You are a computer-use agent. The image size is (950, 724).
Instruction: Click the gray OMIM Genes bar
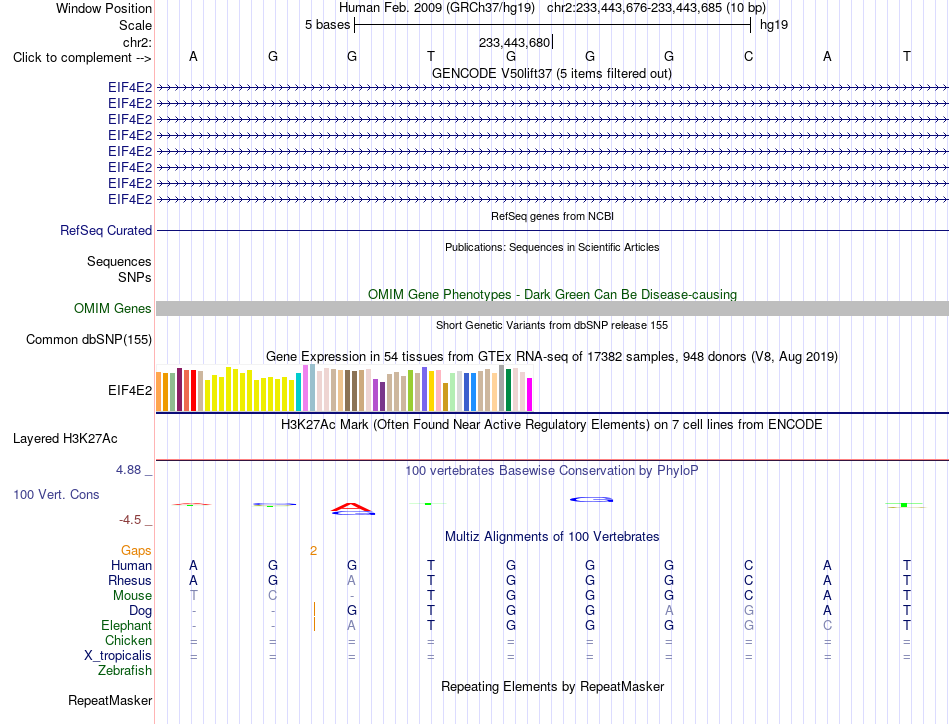click(552, 308)
